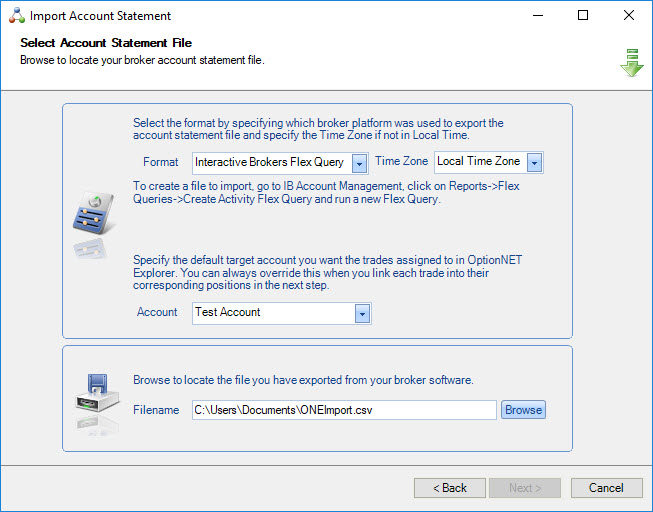653x512 pixels.
Task: Minimize the Import Account Statement window
Action: pyautogui.click(x=538, y=15)
